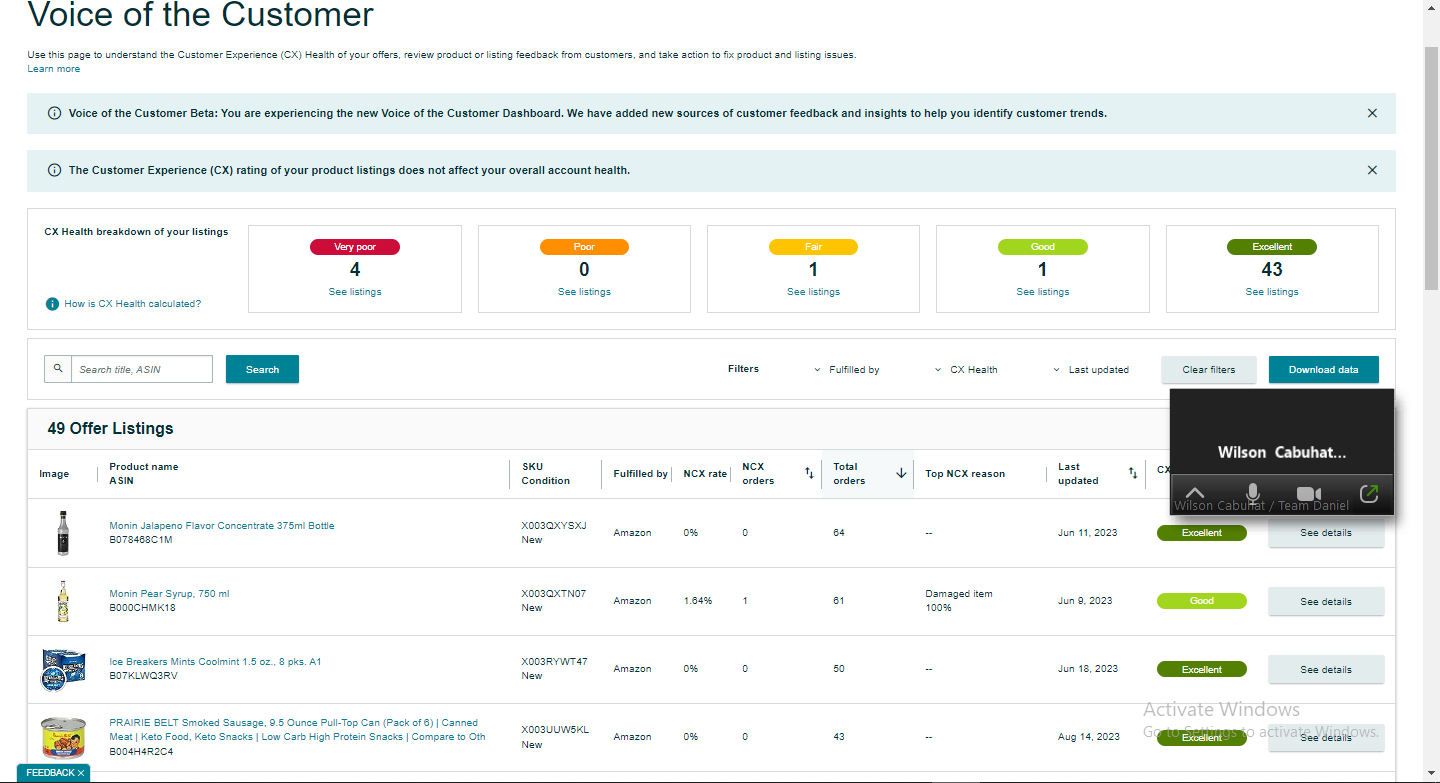Mute microphone in Zoom floating window
1440x783 pixels.
1252,493
